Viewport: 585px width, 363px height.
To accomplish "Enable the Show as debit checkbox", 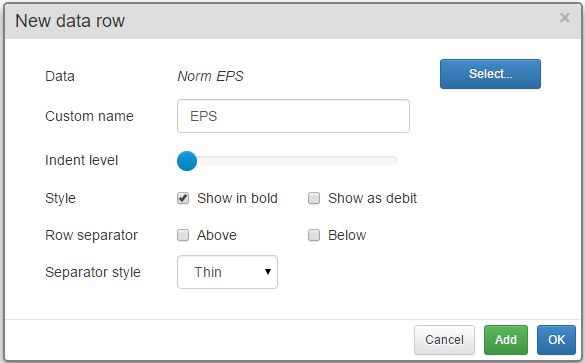I will [x=314, y=198].
